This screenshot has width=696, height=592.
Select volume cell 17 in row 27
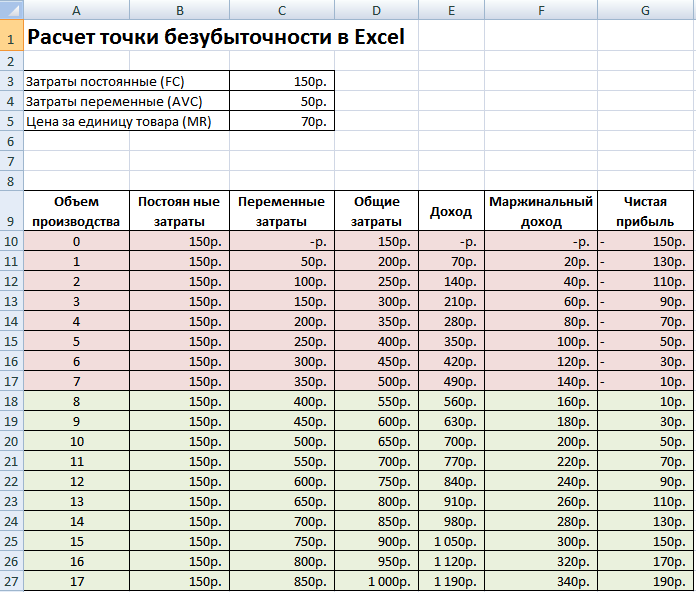tap(76, 581)
